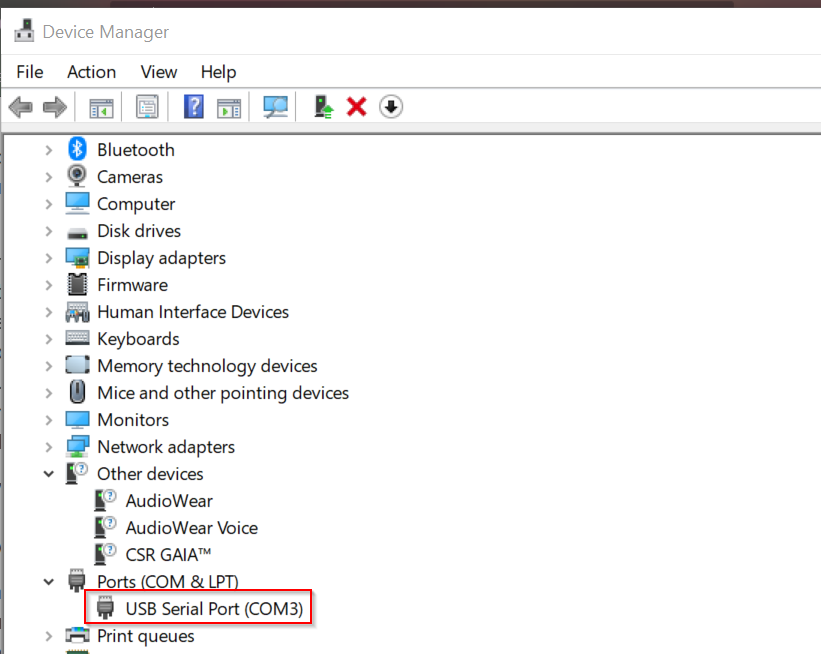Viewport: 821px width, 654px height.
Task: Click the Update device driver icon
Action: [x=323, y=106]
